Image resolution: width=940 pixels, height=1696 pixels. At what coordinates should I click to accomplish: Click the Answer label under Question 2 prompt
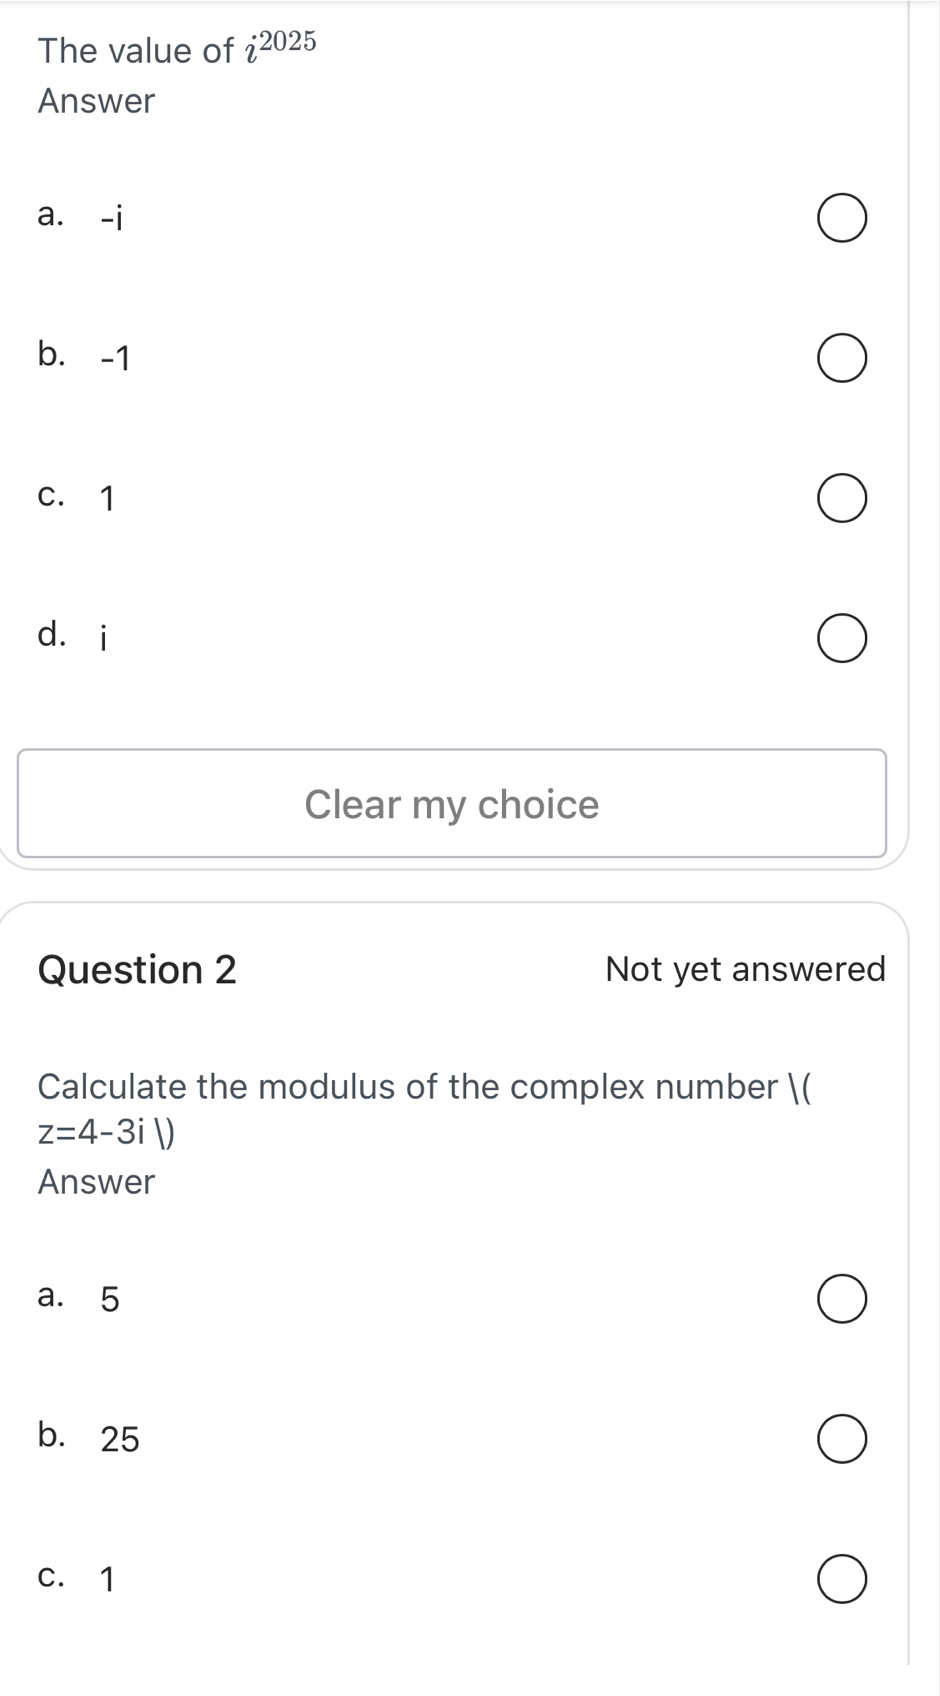point(96,1182)
